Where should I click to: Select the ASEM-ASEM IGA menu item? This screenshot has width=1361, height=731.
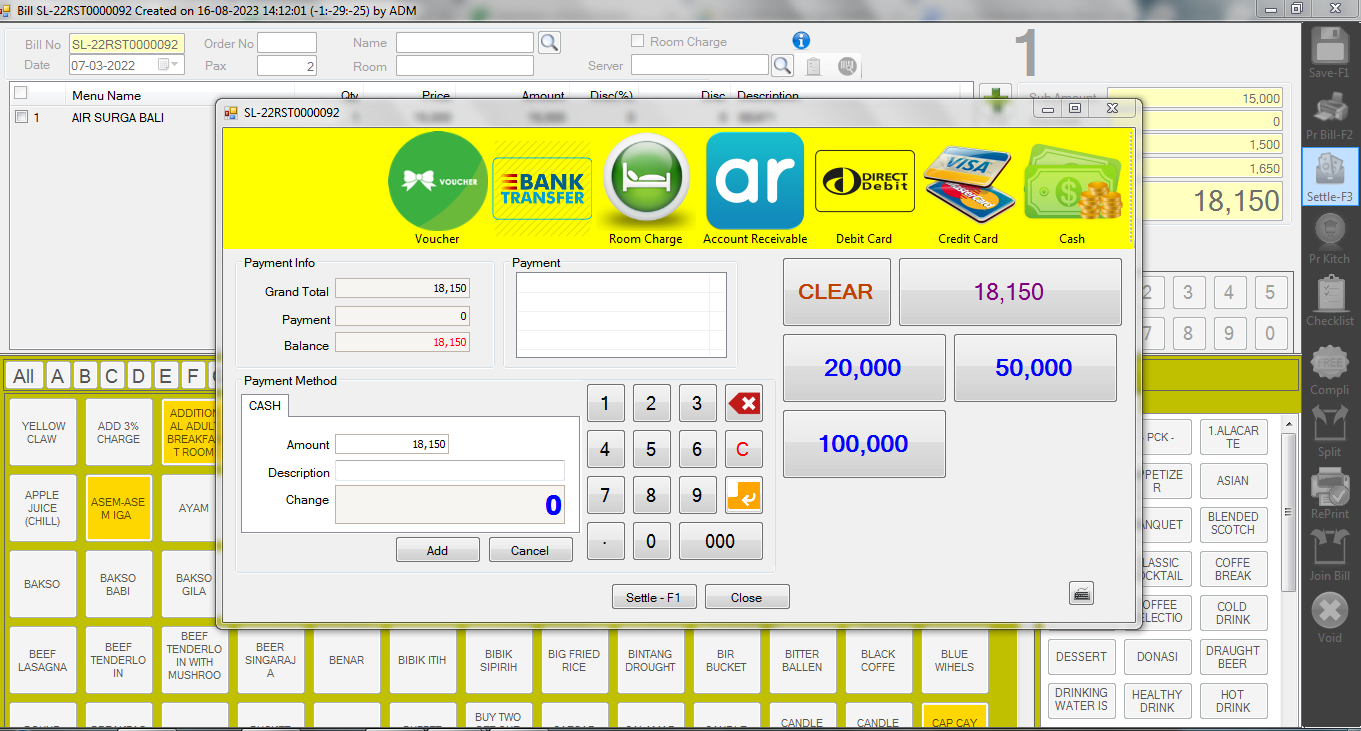click(118, 508)
